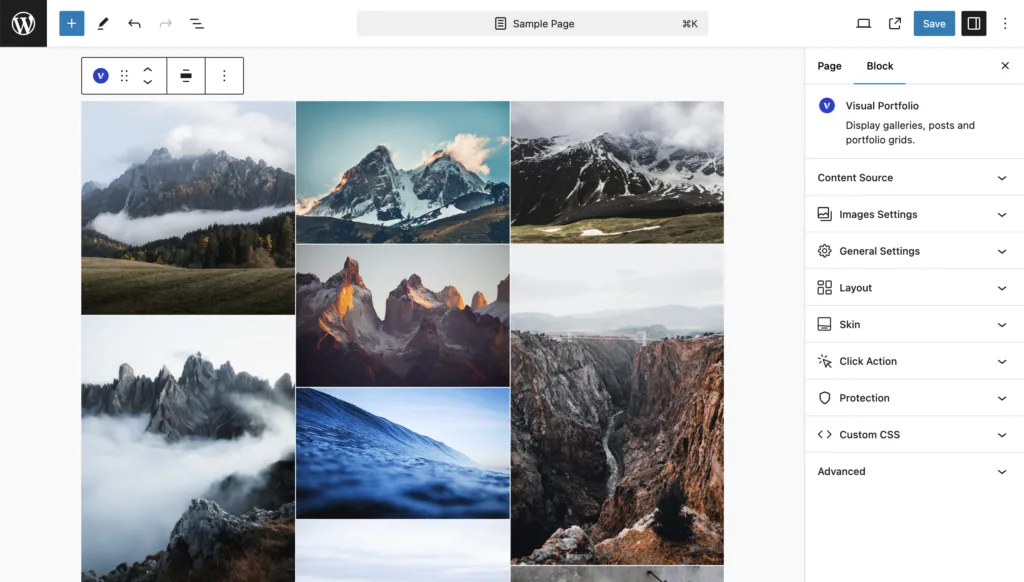The height and width of the screenshot is (582, 1024).
Task: Open the Document Overview list icon
Action: tap(197, 23)
